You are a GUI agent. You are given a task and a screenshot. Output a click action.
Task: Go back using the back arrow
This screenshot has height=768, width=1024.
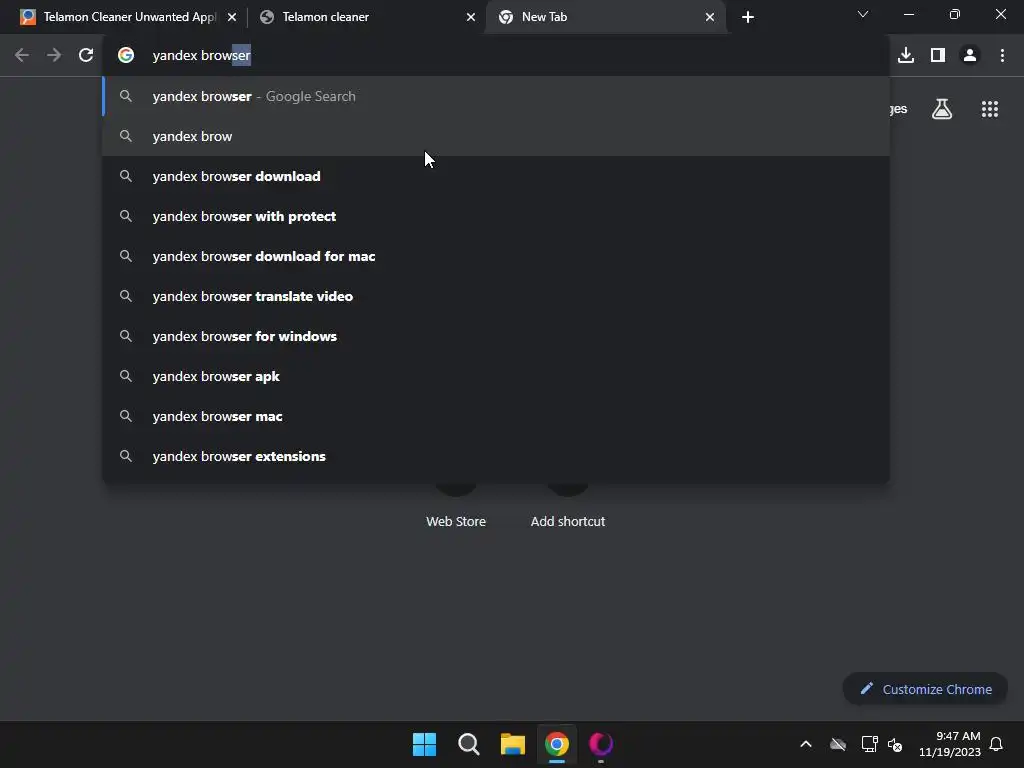coord(22,56)
